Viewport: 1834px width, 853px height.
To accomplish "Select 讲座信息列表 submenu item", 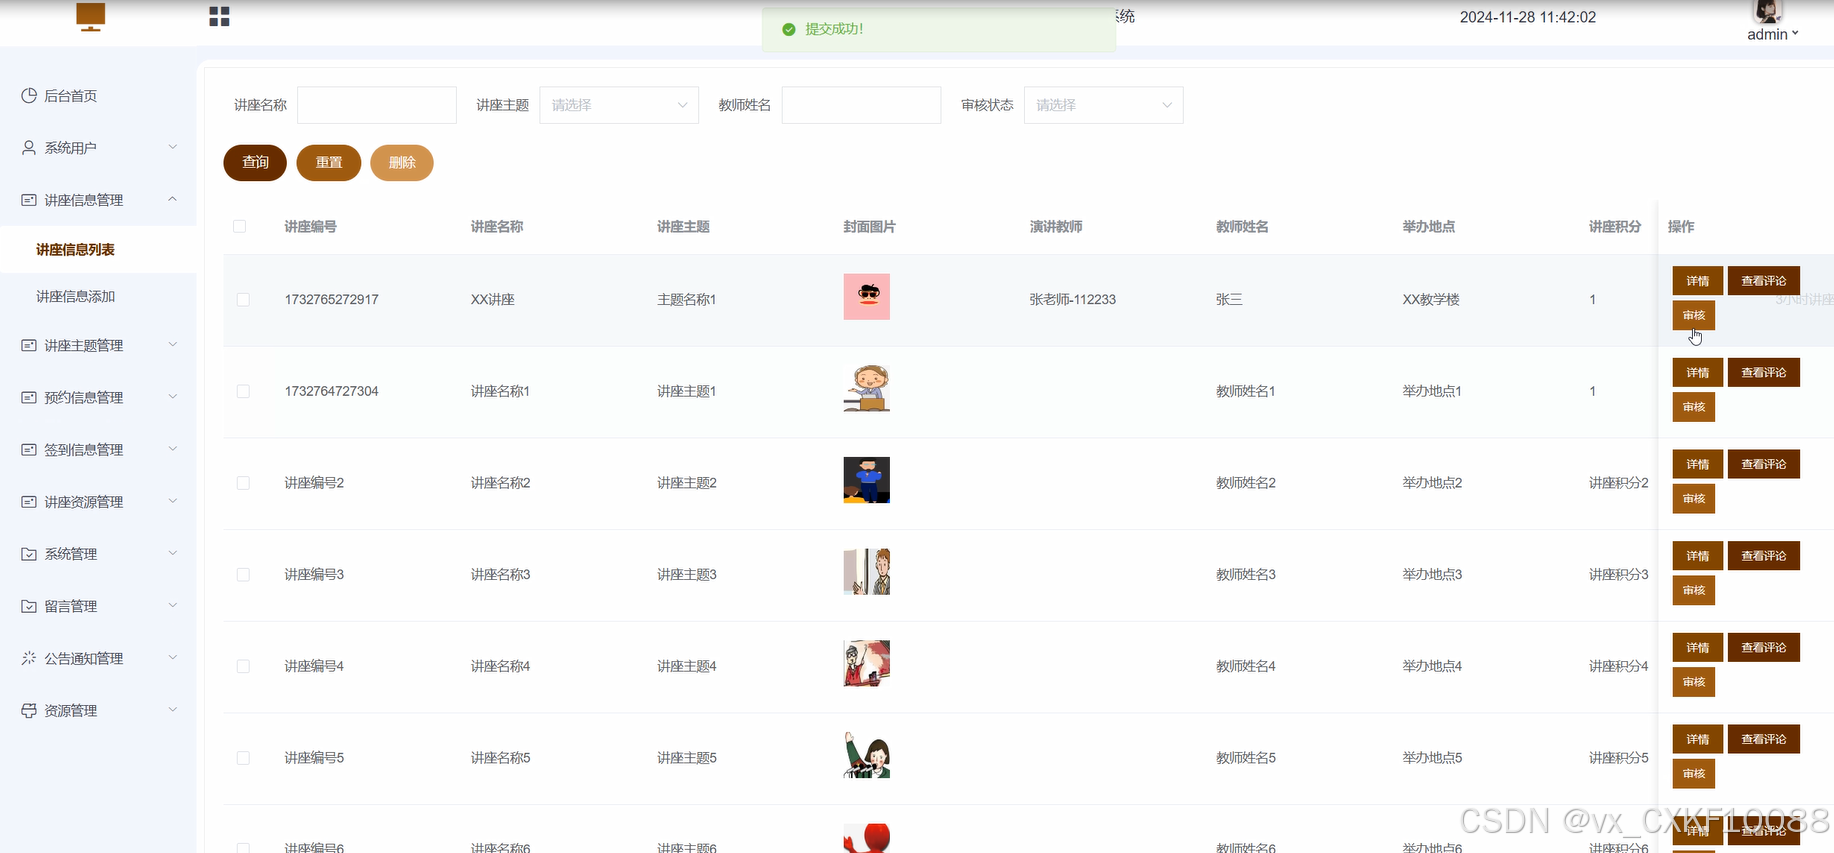I will pyautogui.click(x=98, y=250).
